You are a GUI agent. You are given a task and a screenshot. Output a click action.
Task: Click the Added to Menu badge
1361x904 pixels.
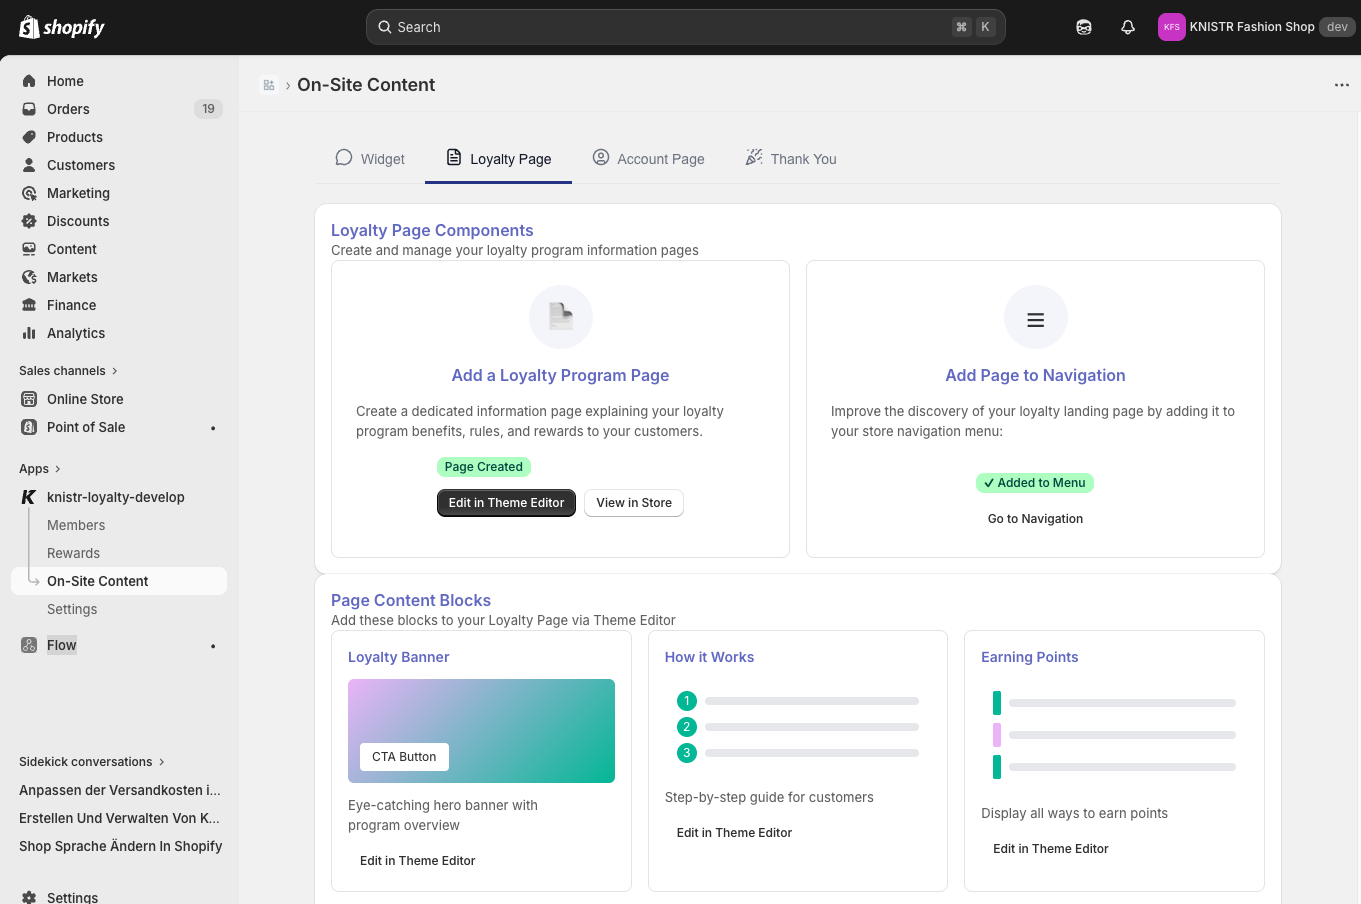[x=1035, y=483]
